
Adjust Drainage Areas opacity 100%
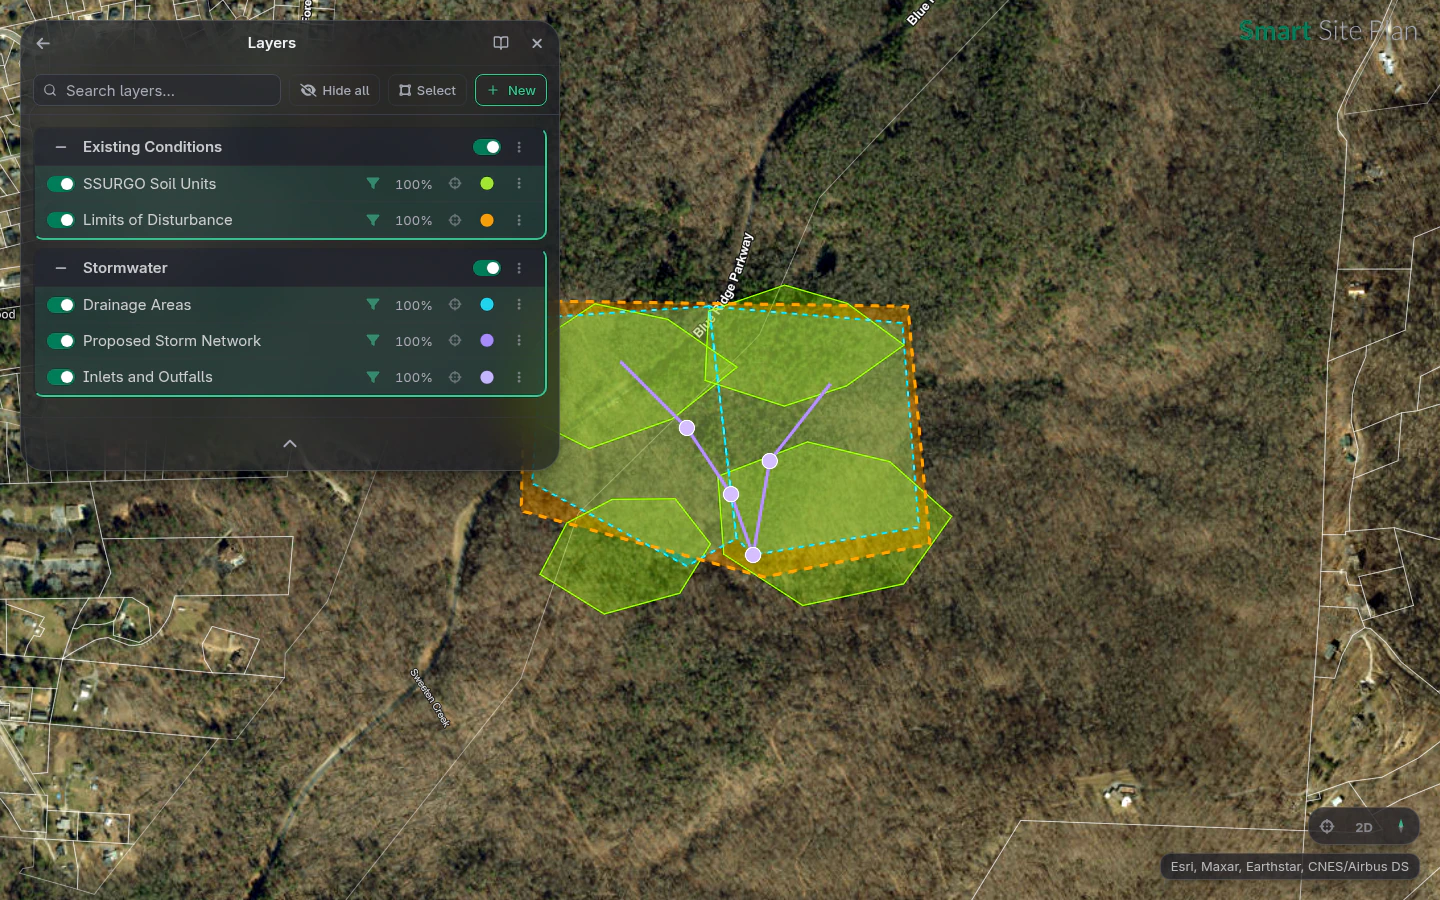point(414,305)
